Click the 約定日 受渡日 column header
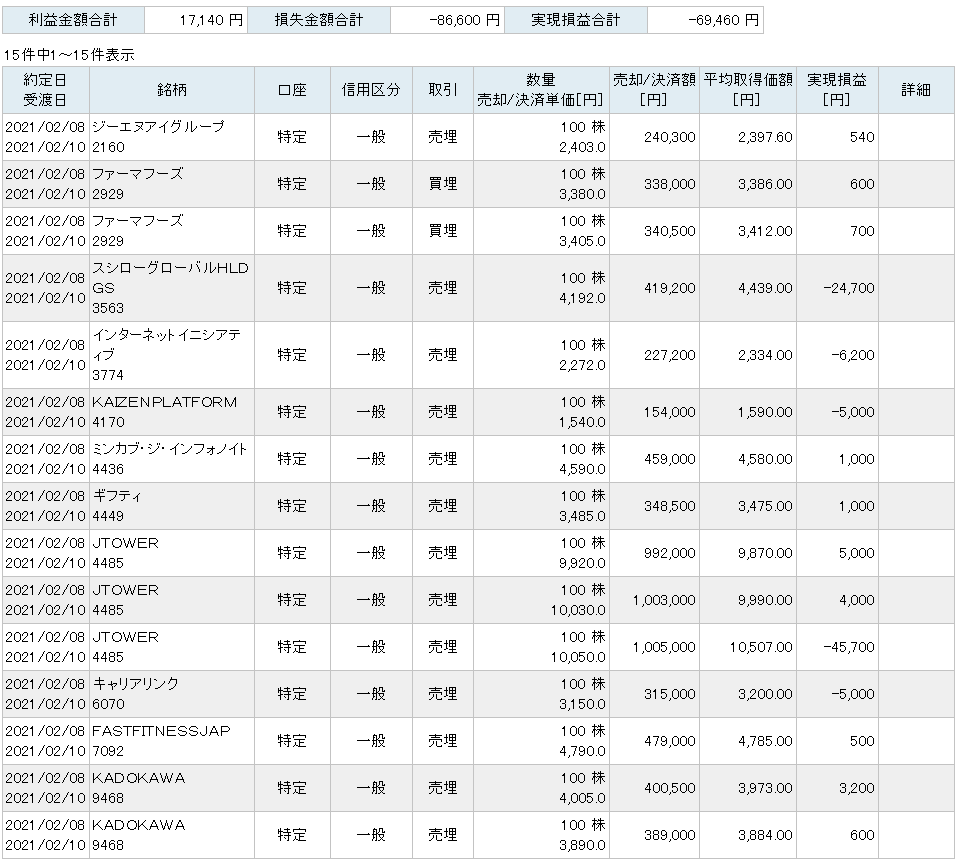The image size is (960, 864). (45, 90)
